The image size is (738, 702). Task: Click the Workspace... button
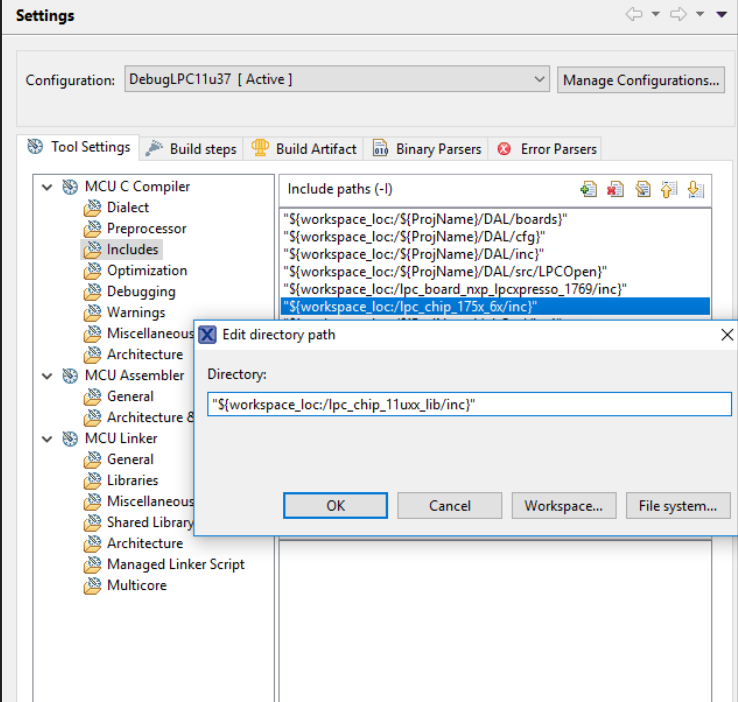click(564, 506)
